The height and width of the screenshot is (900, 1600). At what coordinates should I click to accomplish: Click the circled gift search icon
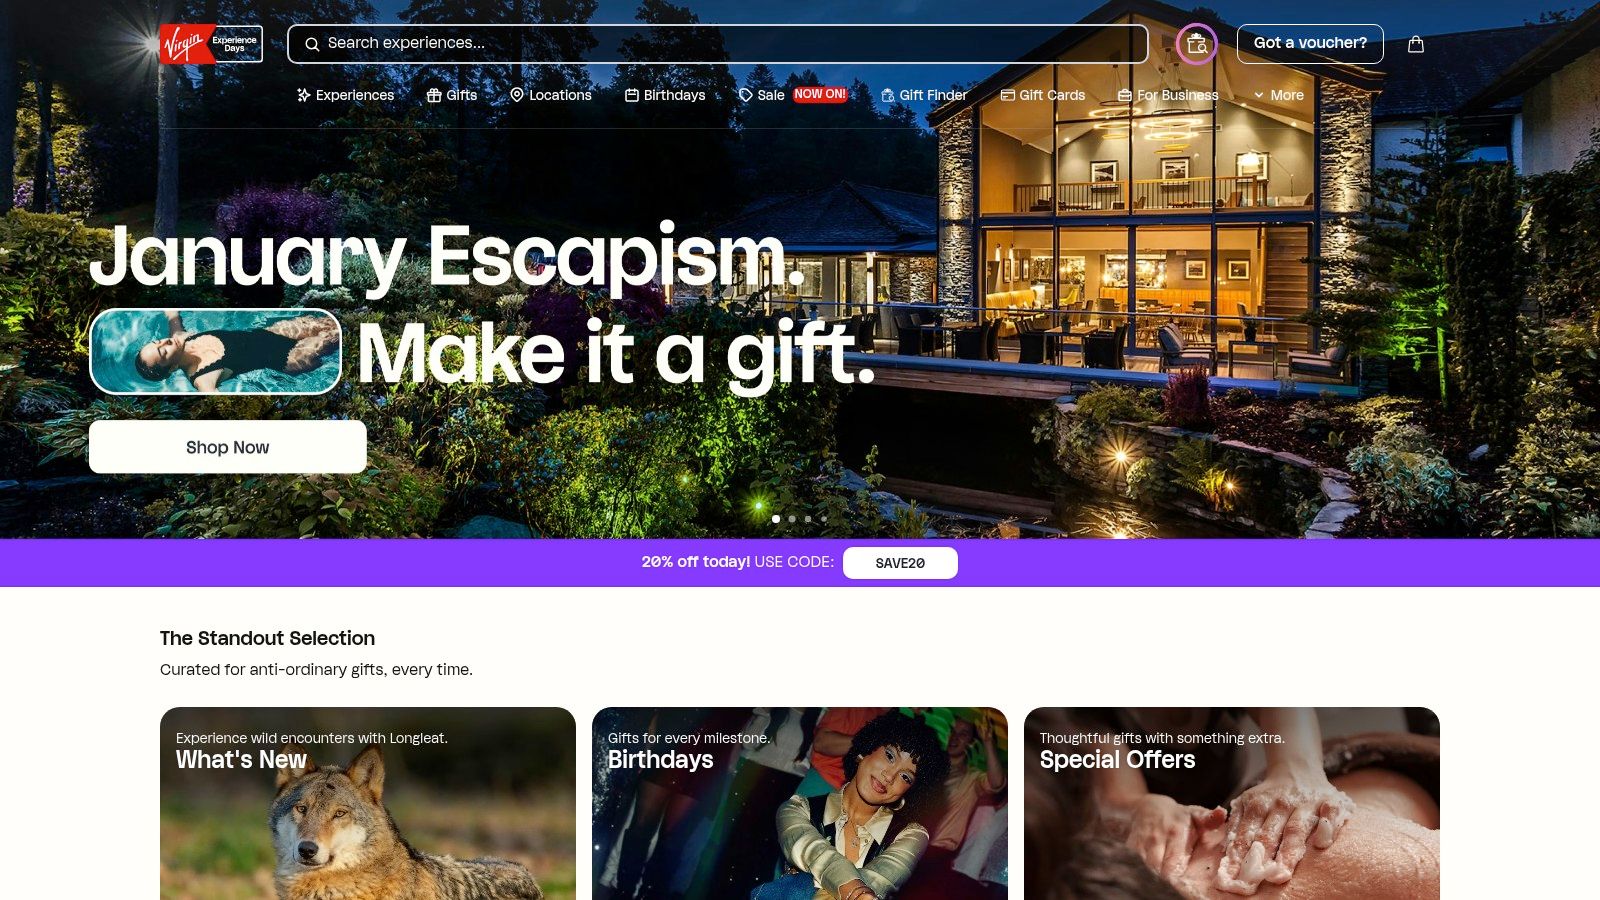pyautogui.click(x=1197, y=44)
